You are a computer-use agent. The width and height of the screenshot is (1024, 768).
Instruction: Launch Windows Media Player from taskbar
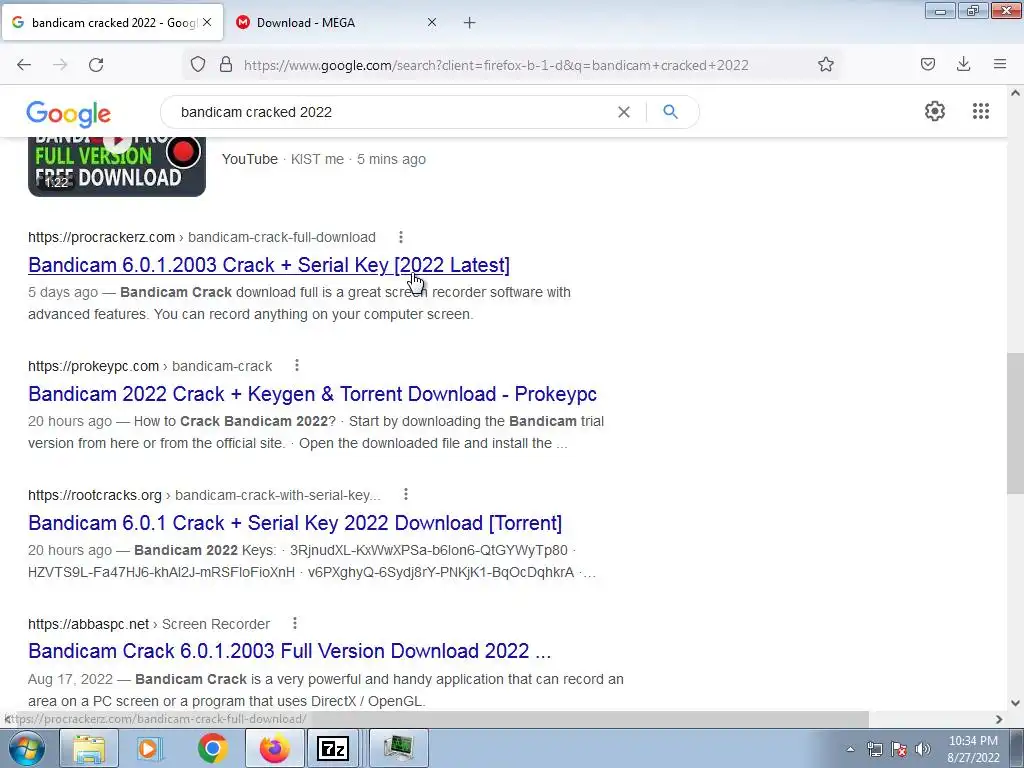tap(150, 748)
